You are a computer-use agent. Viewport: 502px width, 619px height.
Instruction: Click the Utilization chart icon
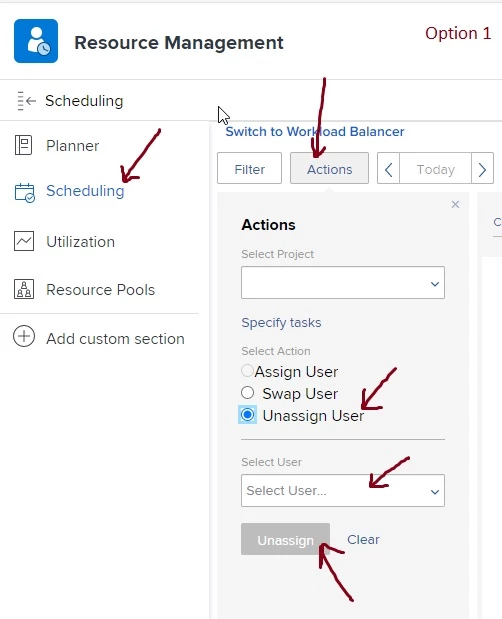click(x=24, y=241)
